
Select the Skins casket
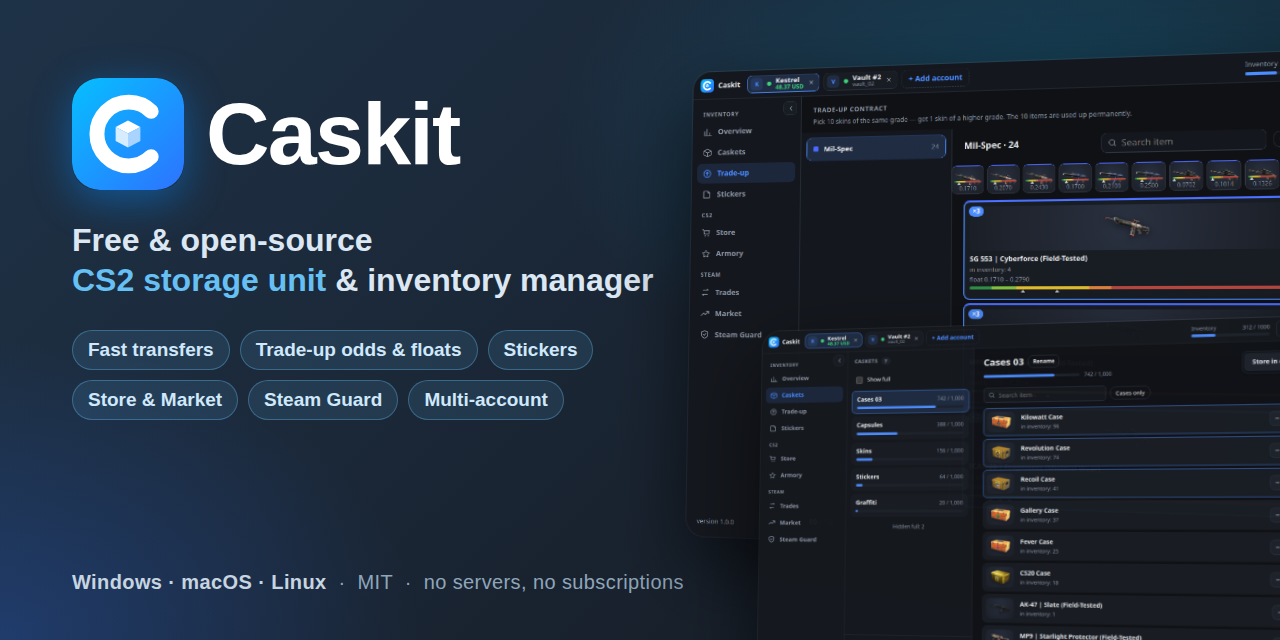tap(910, 453)
